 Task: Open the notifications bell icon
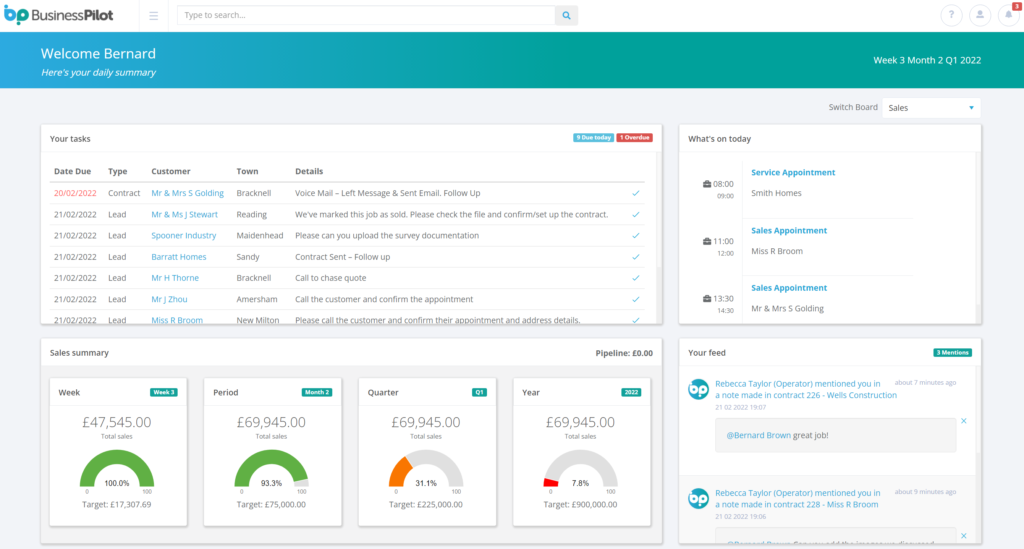(1009, 16)
